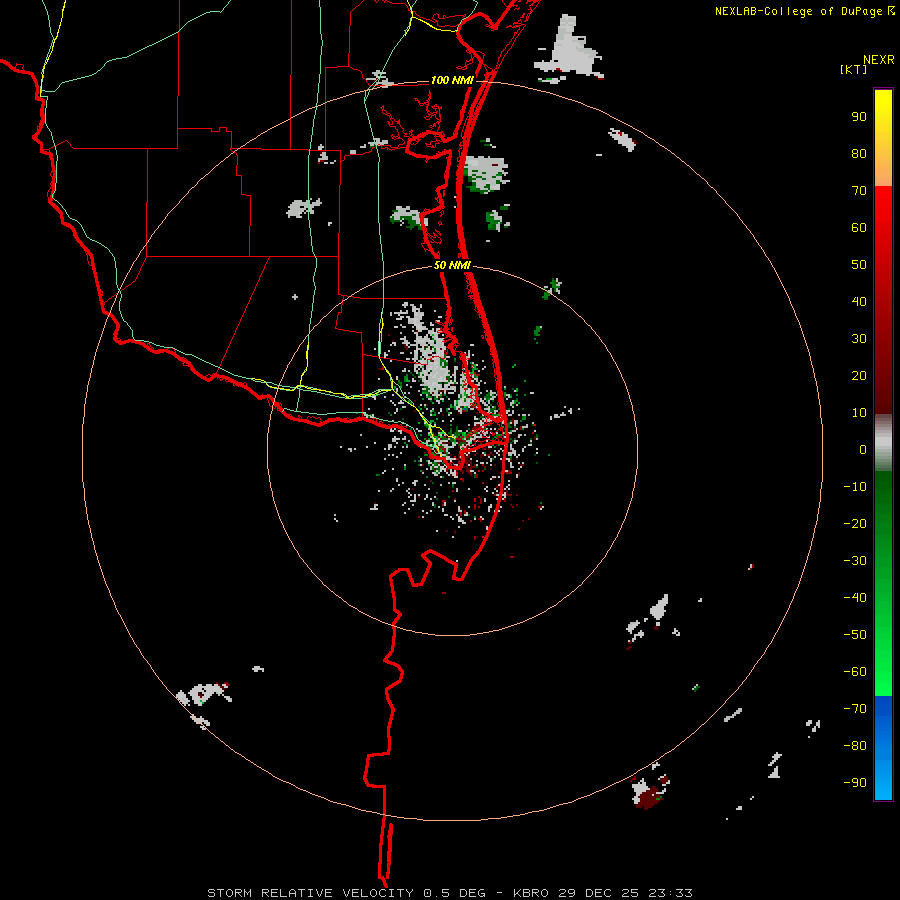Select the -70 knot scale value
This screenshot has height=900, width=900.
tap(855, 709)
